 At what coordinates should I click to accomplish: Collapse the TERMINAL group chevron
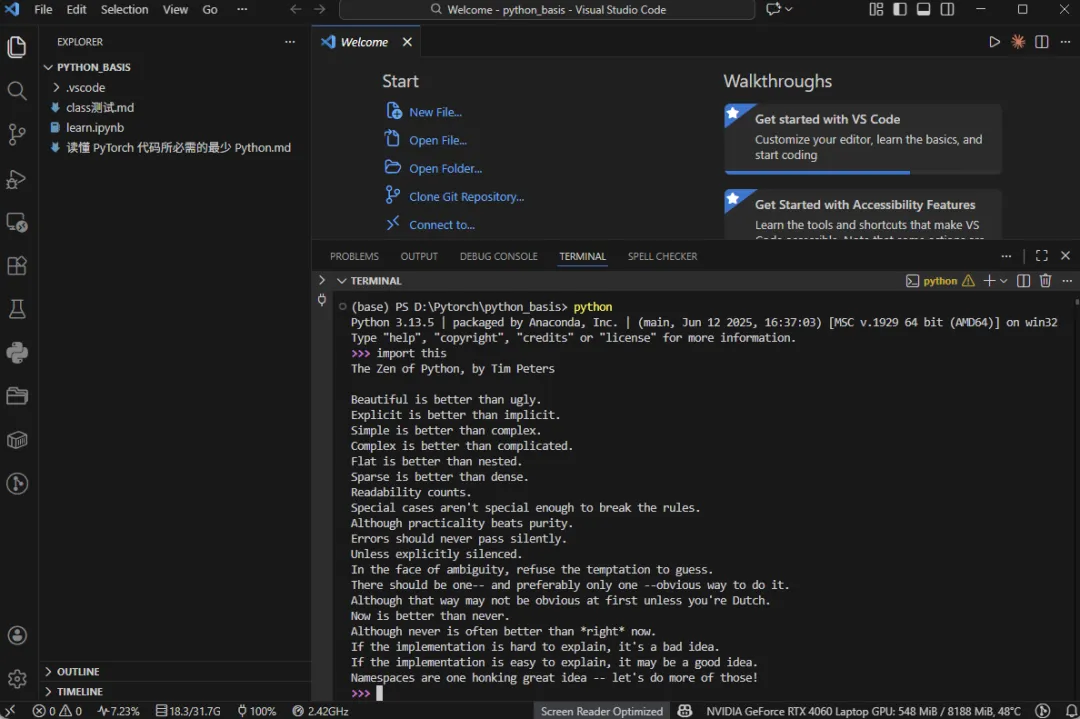pos(342,280)
